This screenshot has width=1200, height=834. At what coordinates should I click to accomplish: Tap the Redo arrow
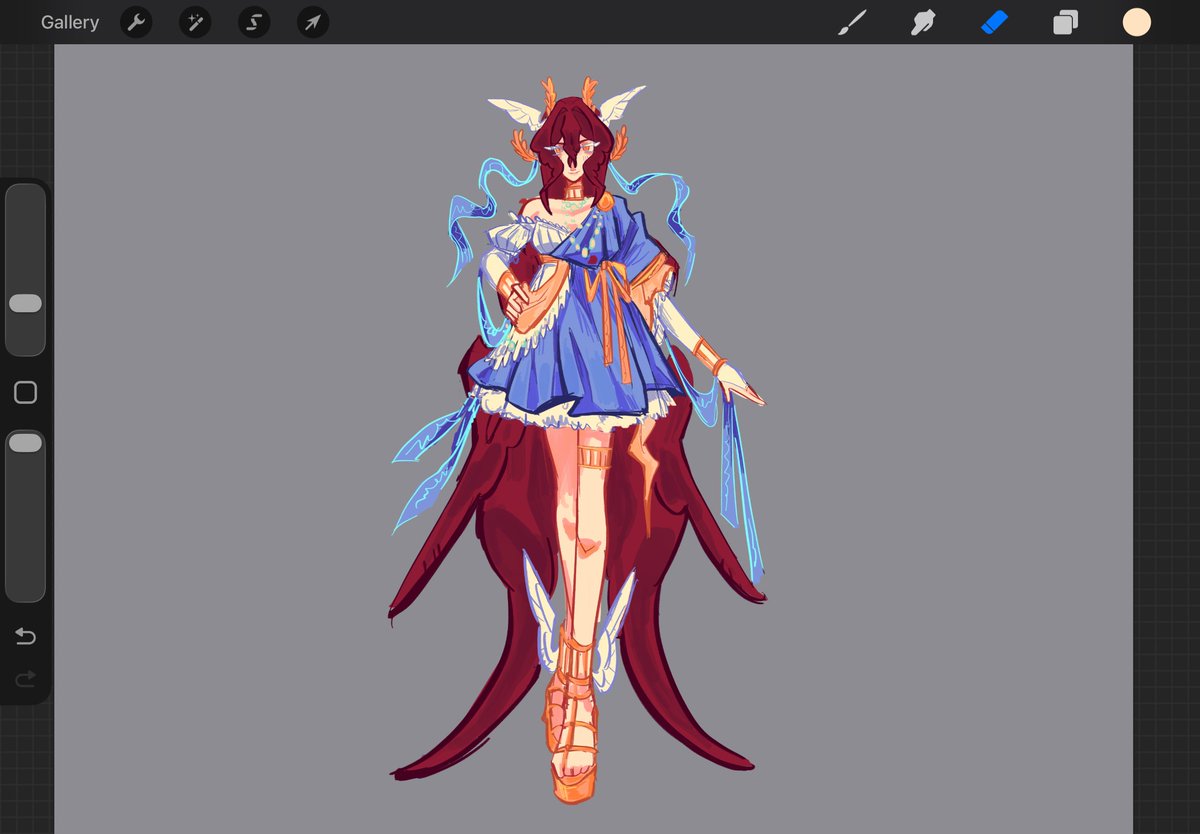(x=25, y=681)
